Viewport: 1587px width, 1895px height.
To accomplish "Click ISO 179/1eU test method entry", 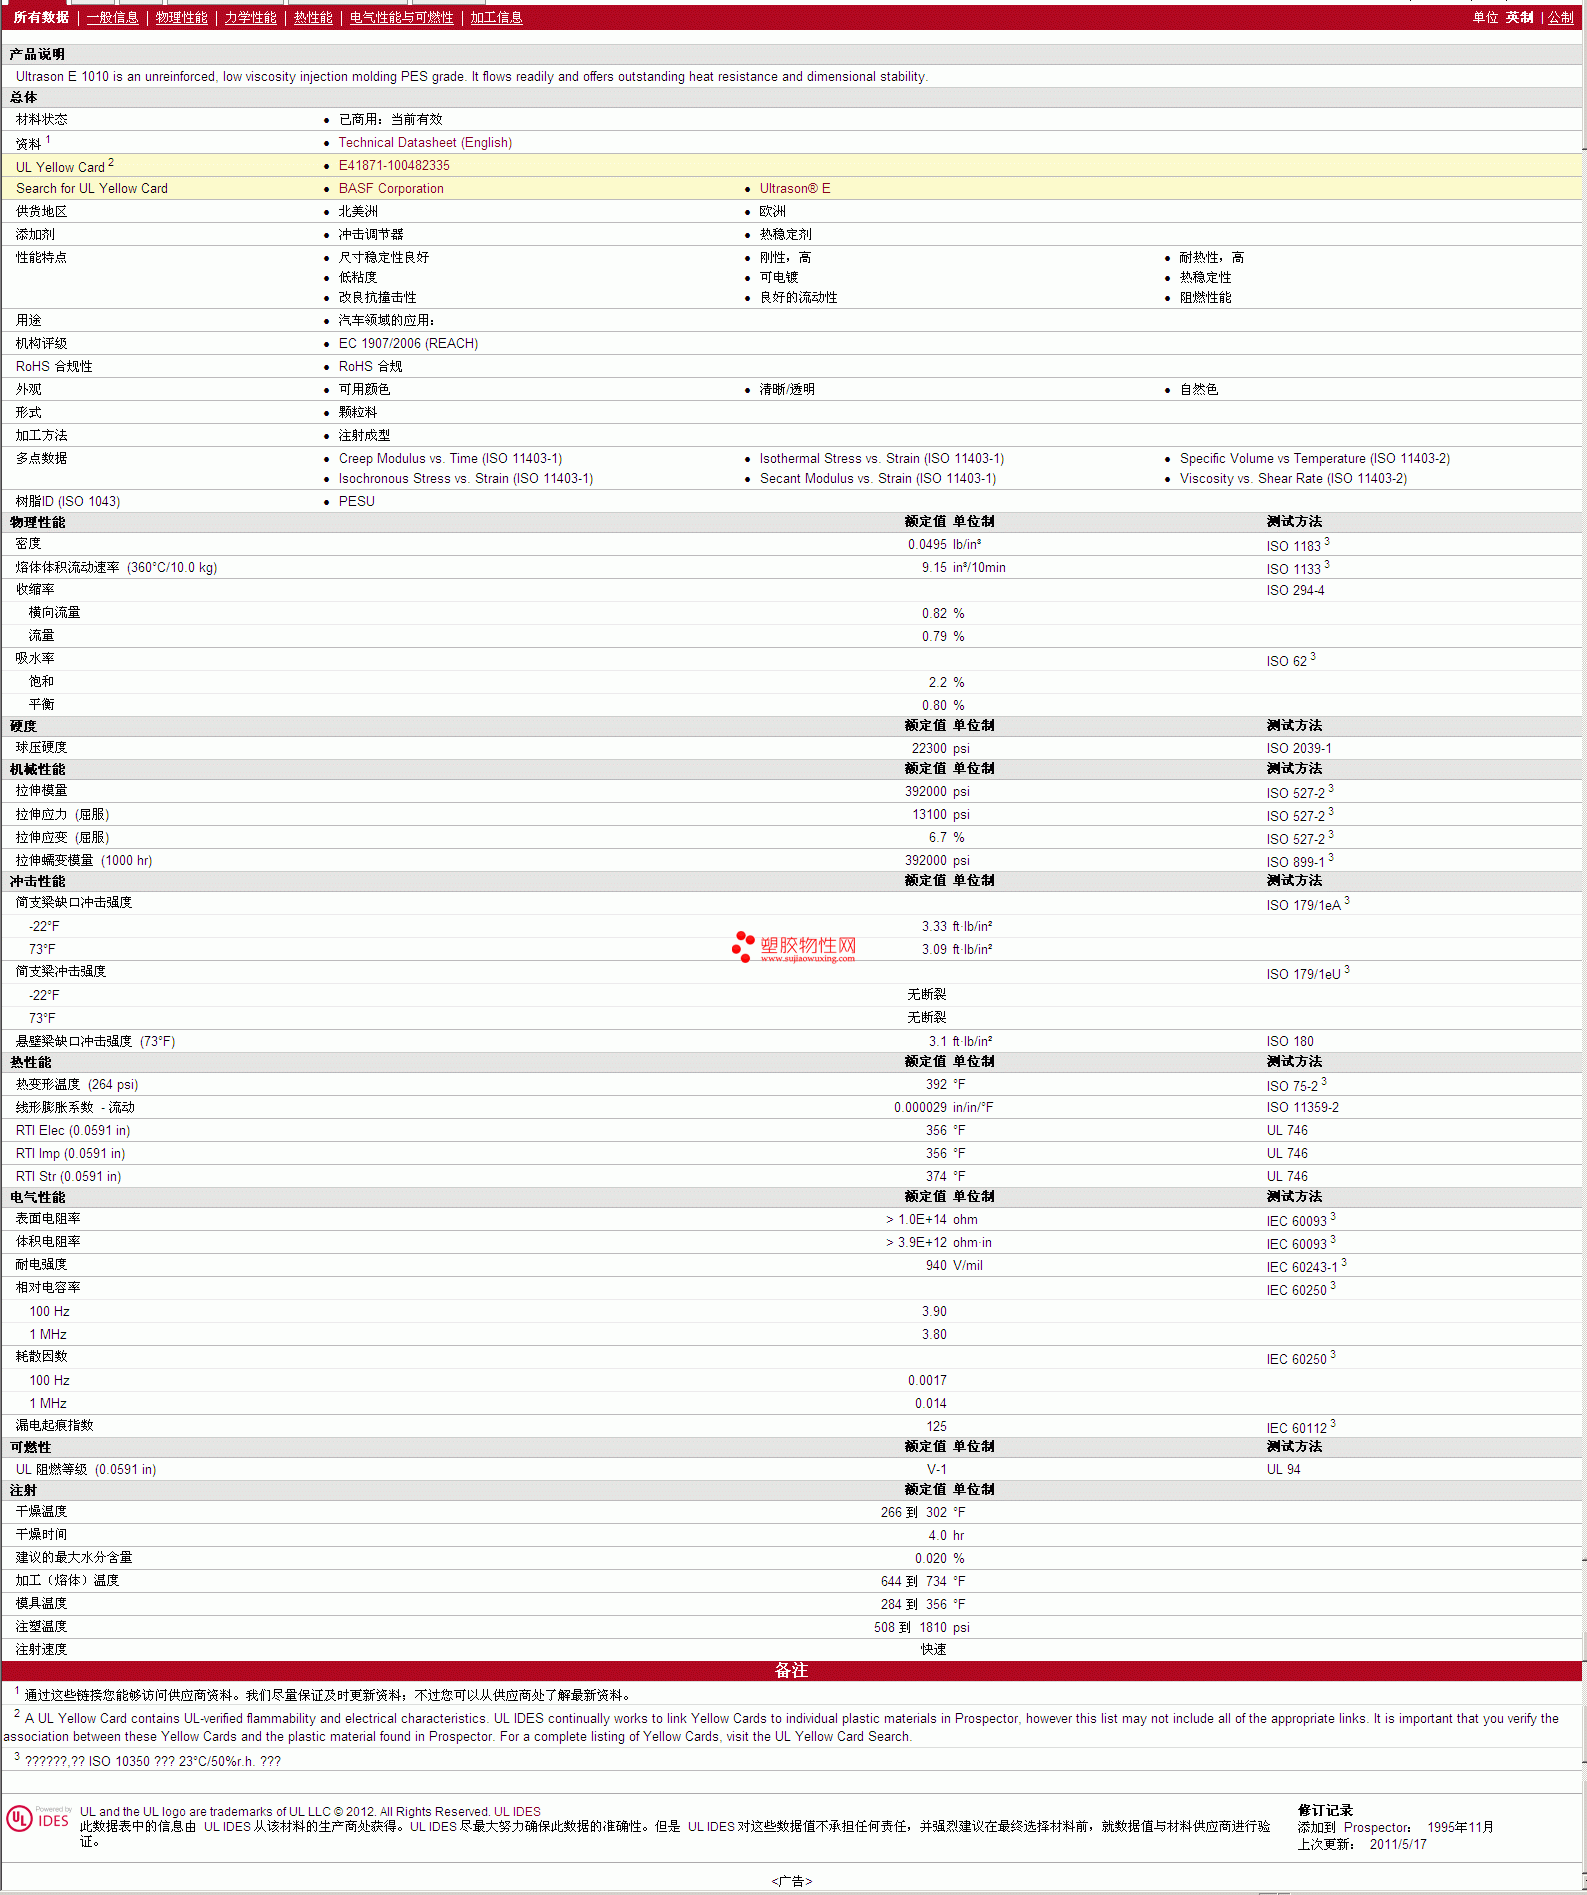I will pos(1308,973).
